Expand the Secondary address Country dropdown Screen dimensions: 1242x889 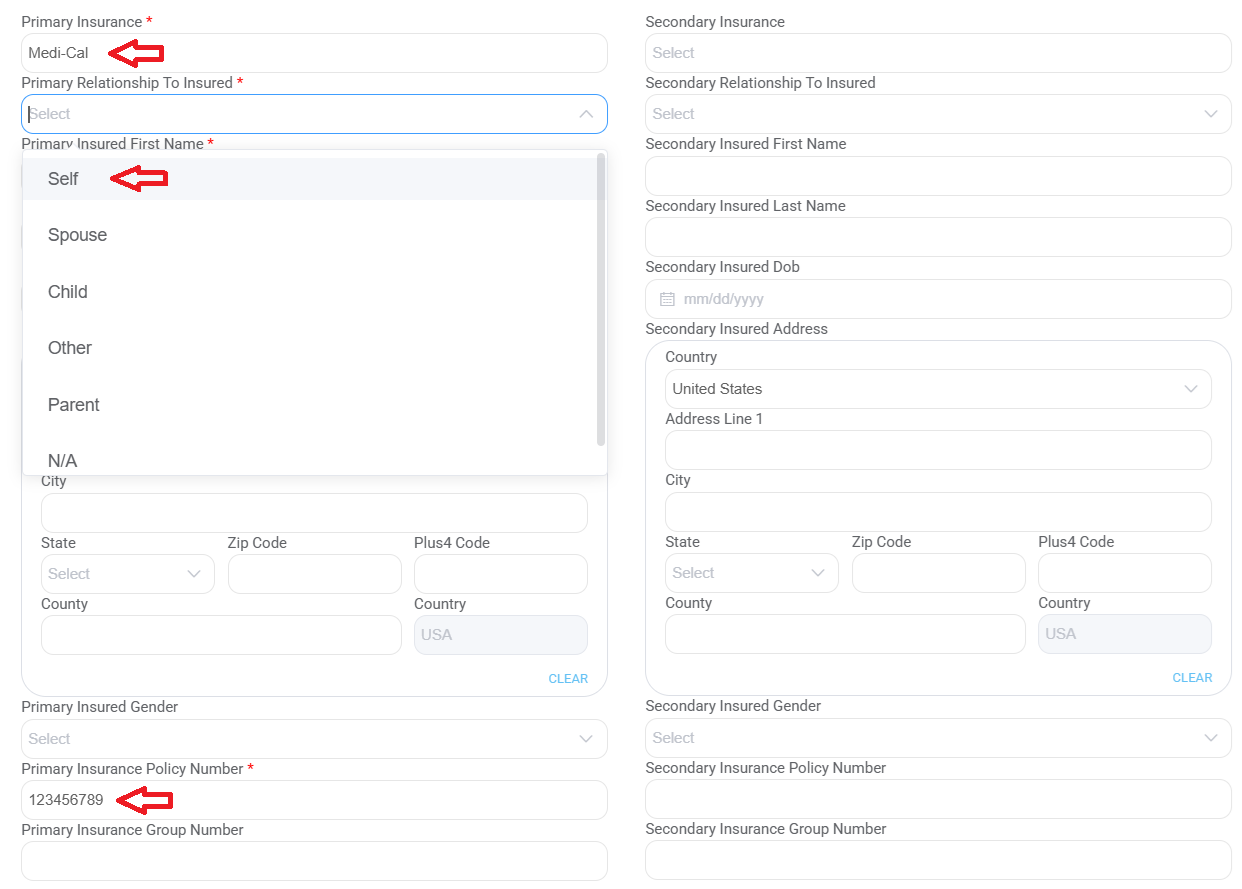coord(938,389)
